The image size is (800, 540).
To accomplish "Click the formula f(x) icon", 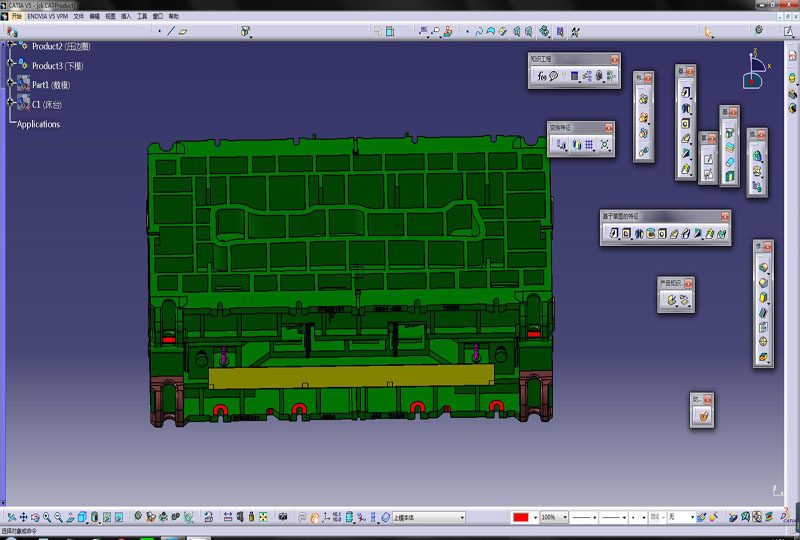I will (541, 76).
